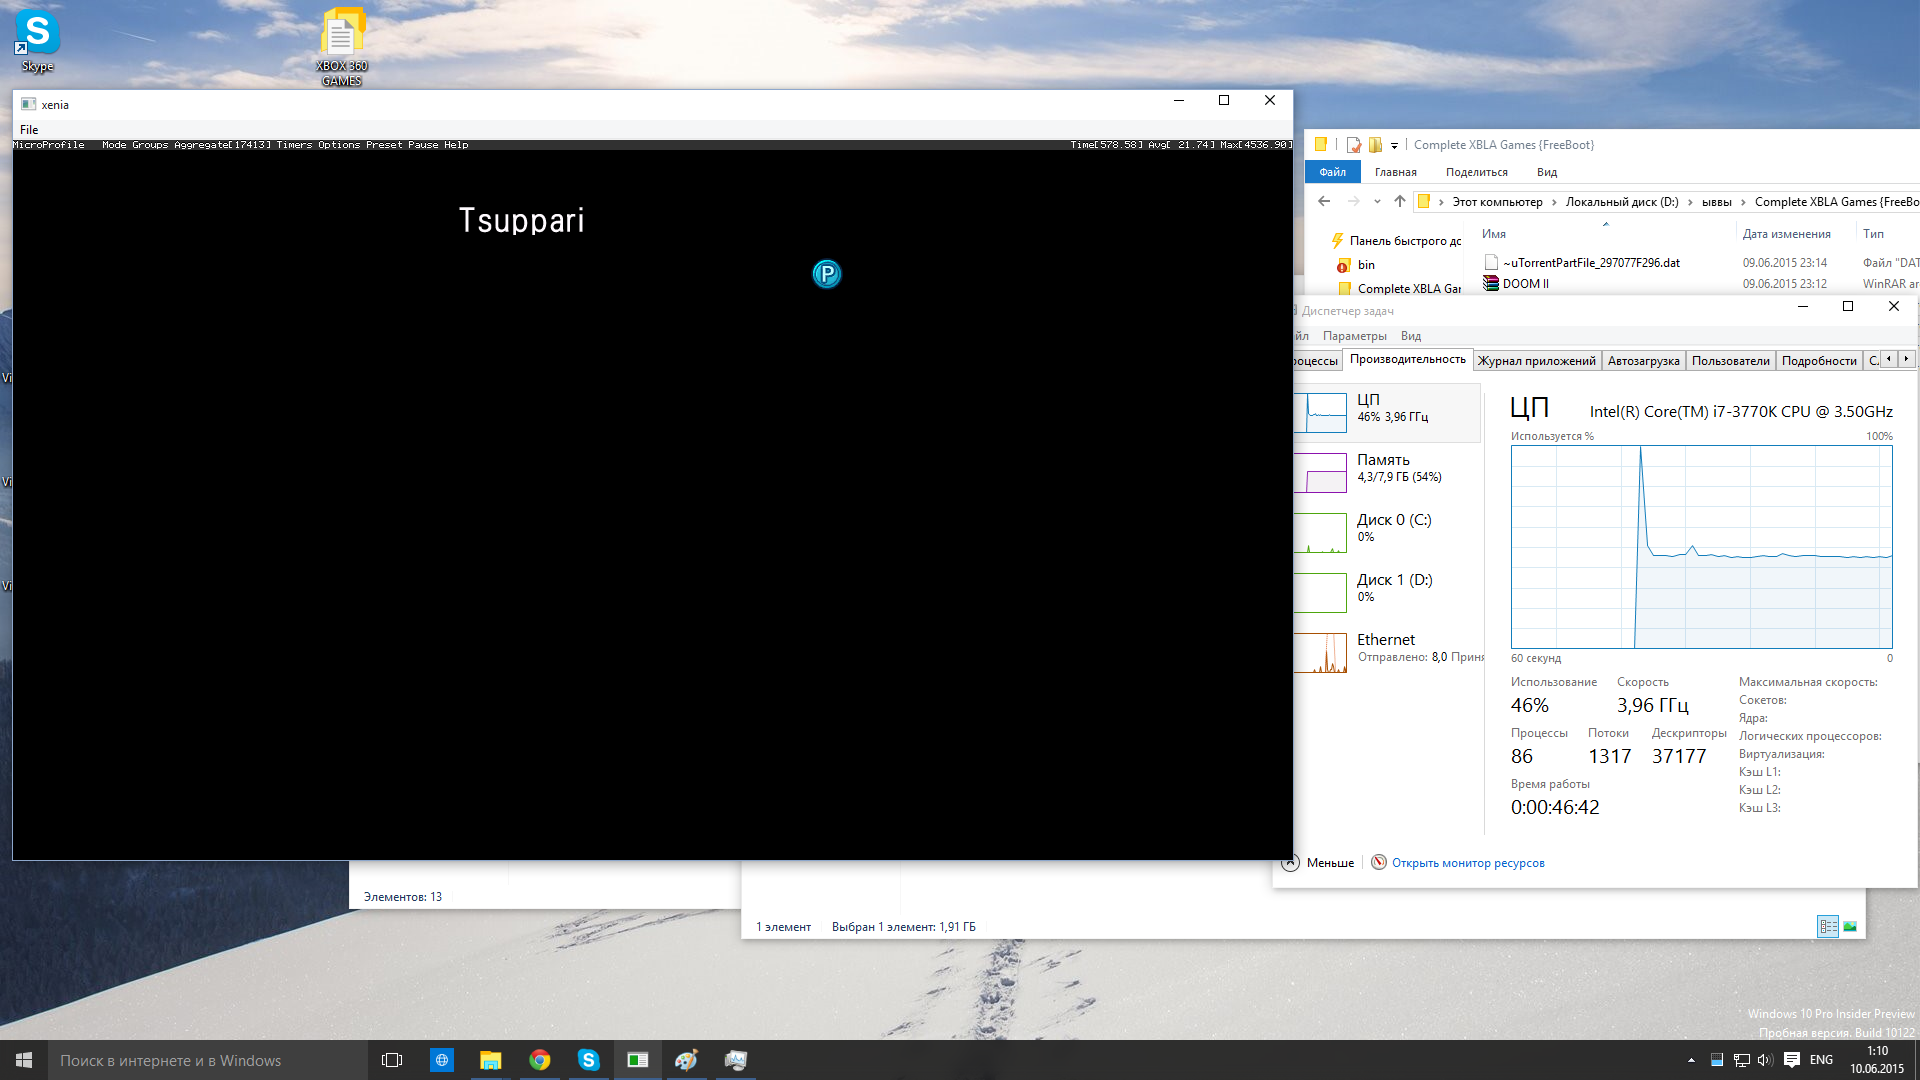Switch Explorer to large thumbnails view
1920x1080 pixels.
click(x=1850, y=927)
